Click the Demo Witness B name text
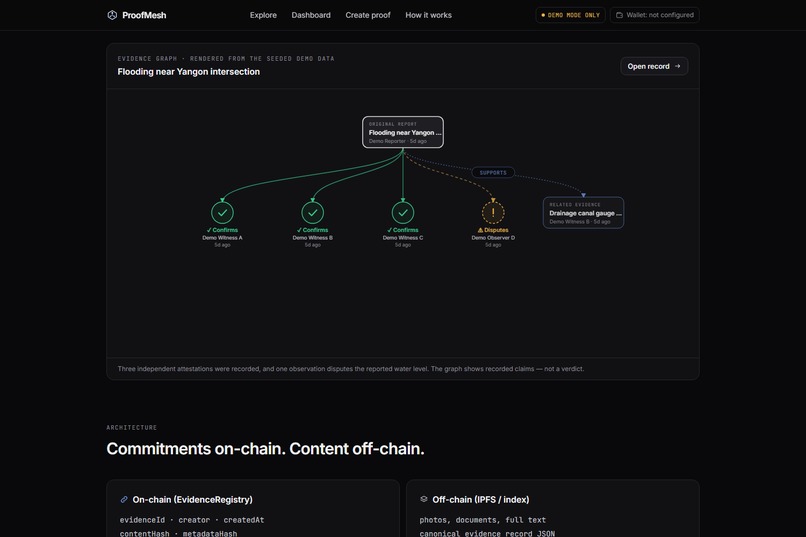The image size is (806, 537). point(313,238)
